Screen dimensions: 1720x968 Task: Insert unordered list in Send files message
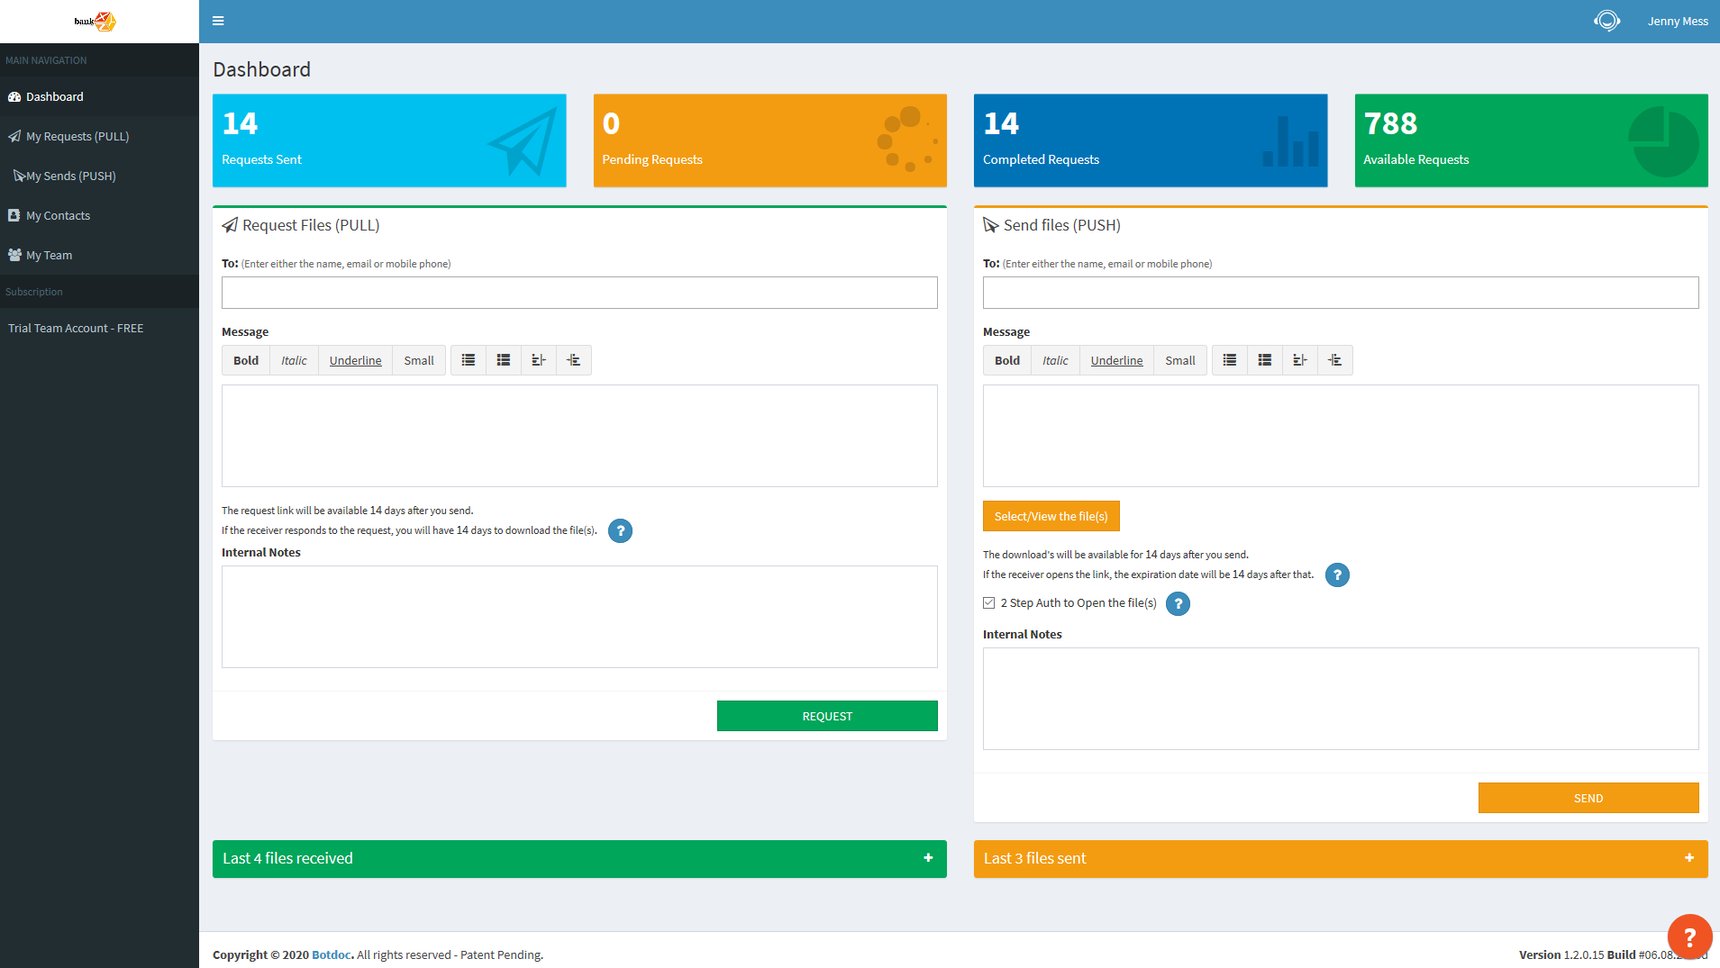[1229, 361]
